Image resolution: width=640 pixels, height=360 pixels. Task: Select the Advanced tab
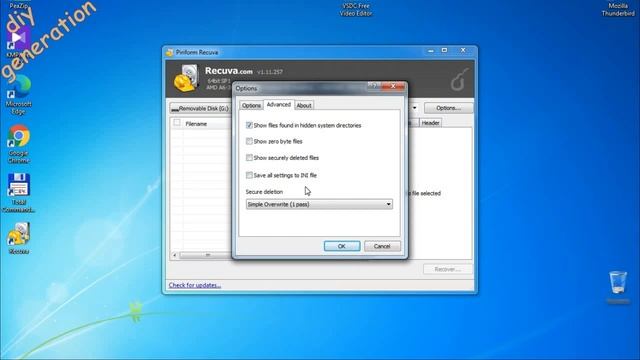point(278,104)
